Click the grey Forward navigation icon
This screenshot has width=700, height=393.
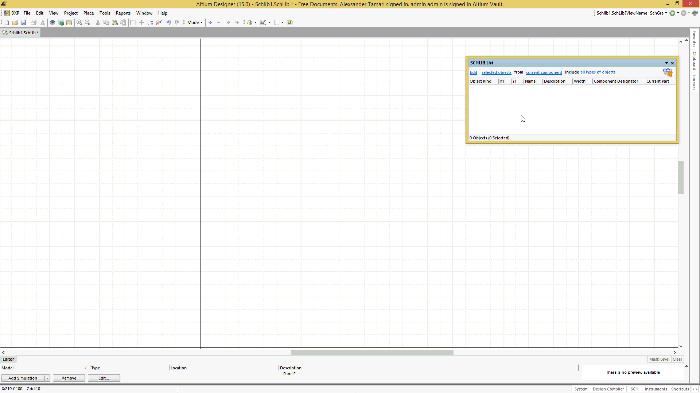[x=683, y=13]
